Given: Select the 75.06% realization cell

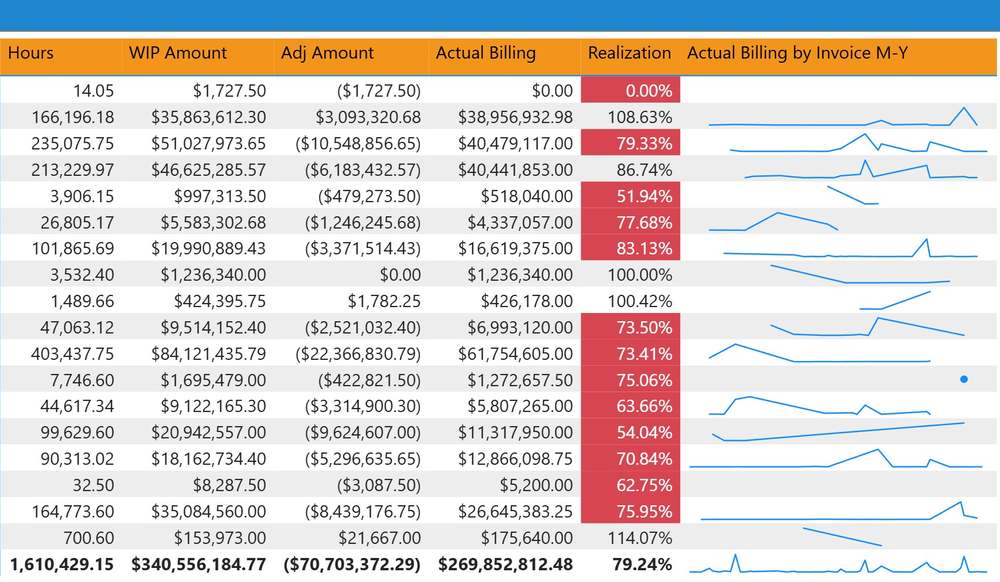Looking at the screenshot, I should tap(630, 380).
